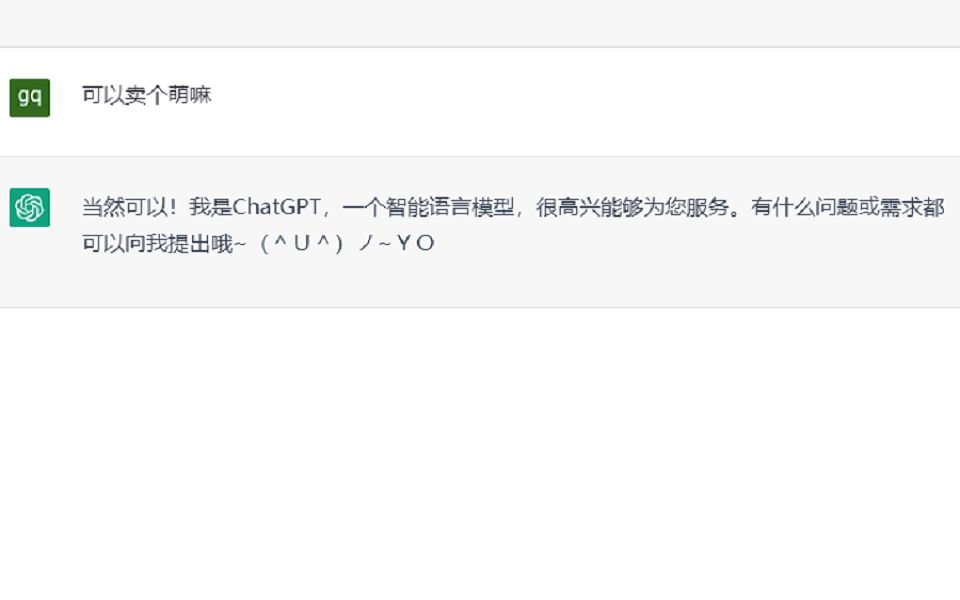Click blank gray area under reply text
Screen dimensions: 960x600
coord(480,282)
